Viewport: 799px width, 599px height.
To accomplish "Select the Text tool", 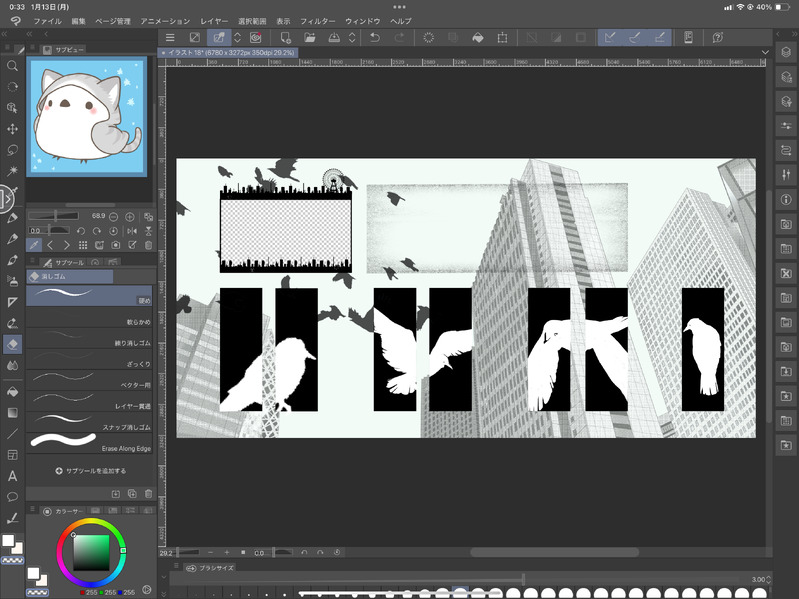I will [12, 476].
